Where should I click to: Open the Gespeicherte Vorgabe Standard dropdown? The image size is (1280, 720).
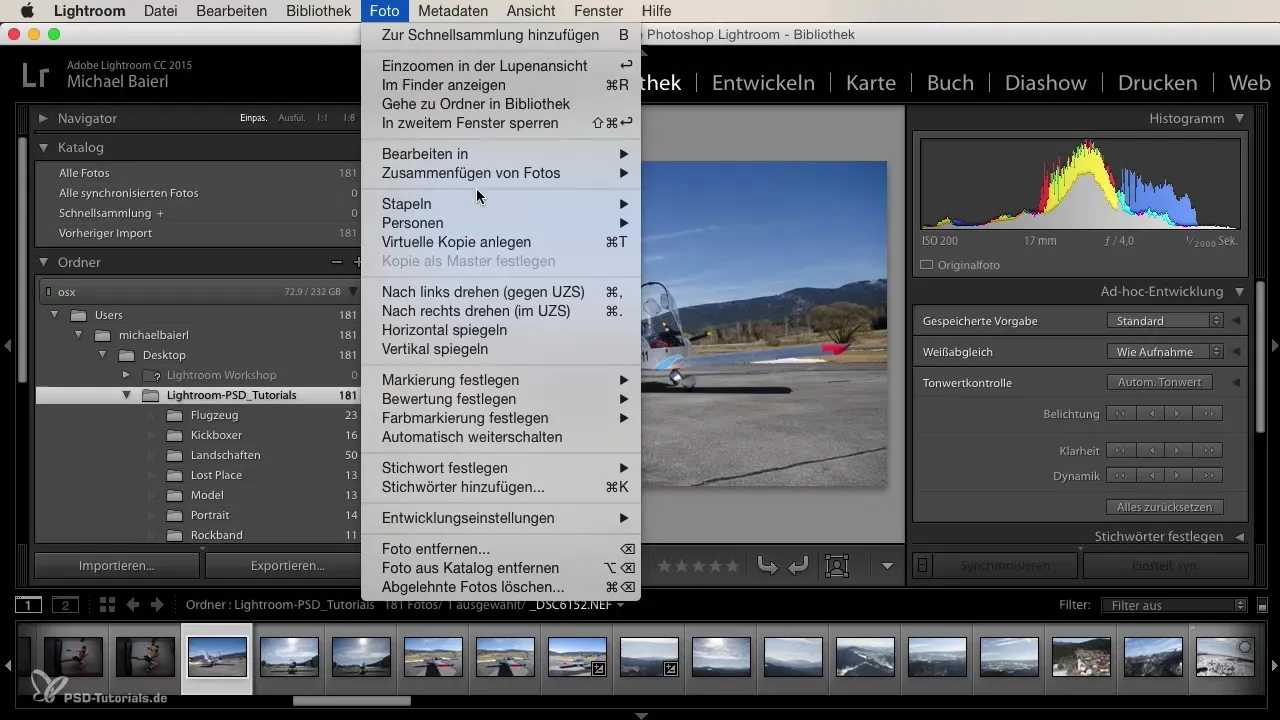tap(1165, 321)
